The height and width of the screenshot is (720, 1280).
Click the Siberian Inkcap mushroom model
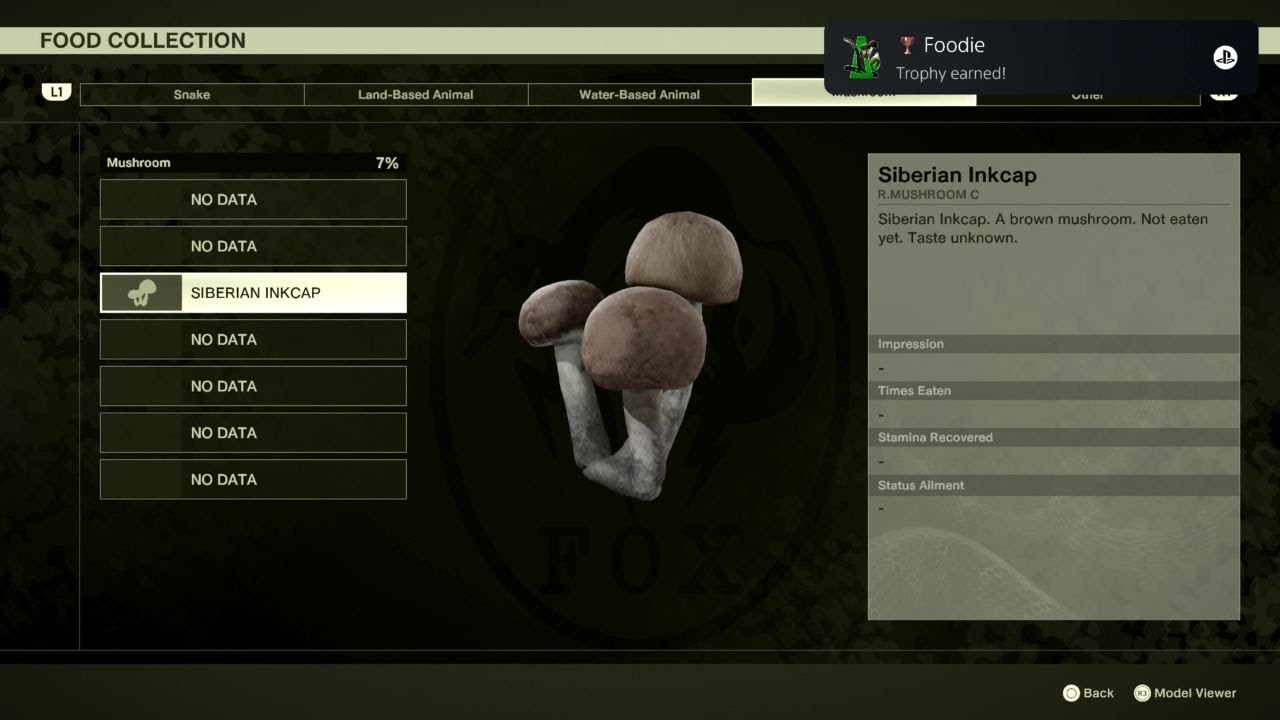tap(630, 355)
